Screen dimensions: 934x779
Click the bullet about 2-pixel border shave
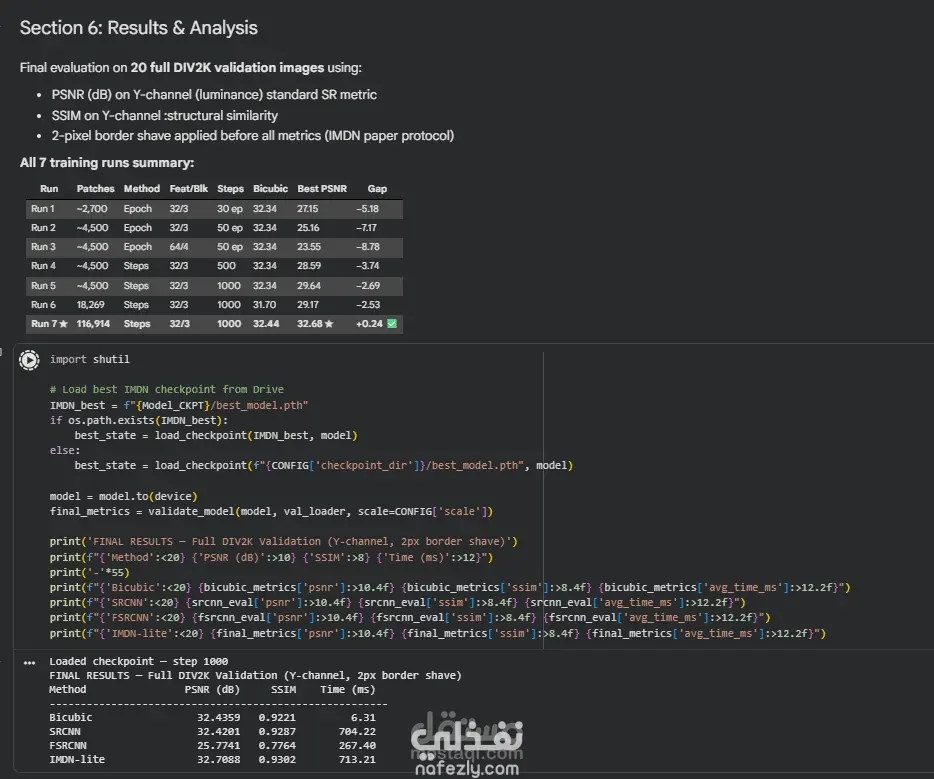253,136
